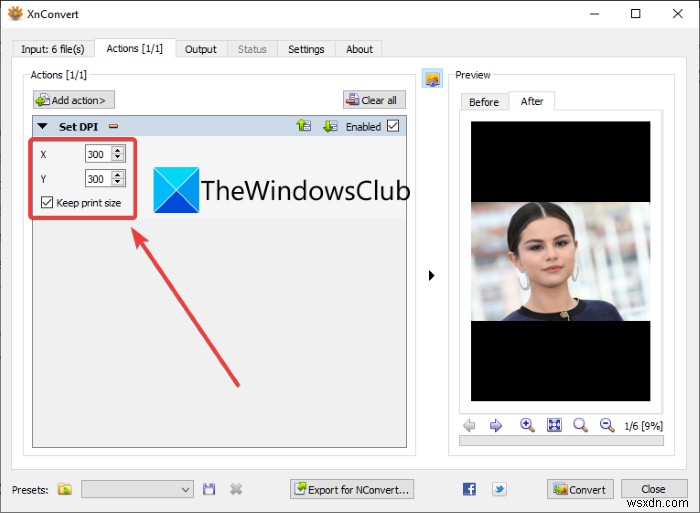Open presets folder icon

(x=65, y=489)
